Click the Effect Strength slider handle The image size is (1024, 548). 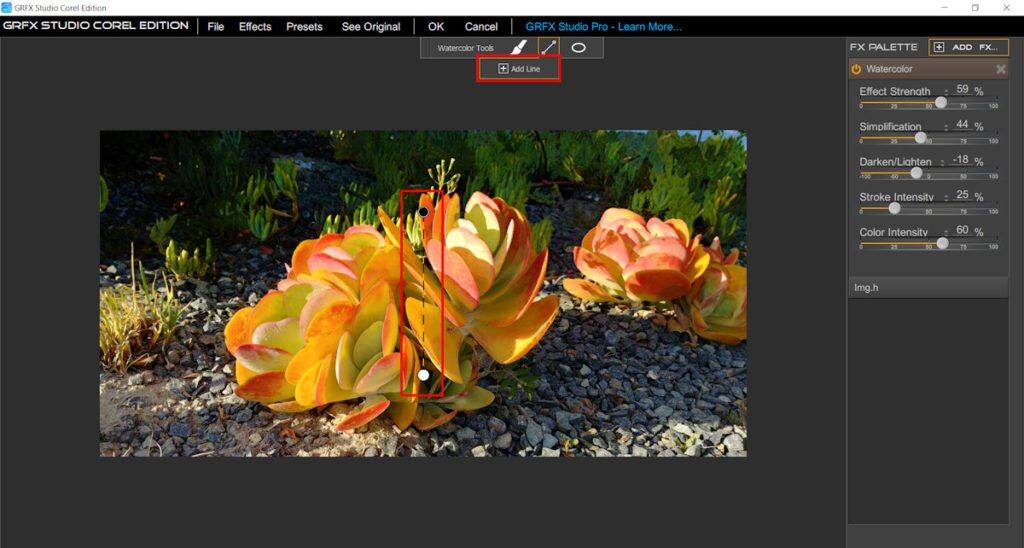(941, 102)
